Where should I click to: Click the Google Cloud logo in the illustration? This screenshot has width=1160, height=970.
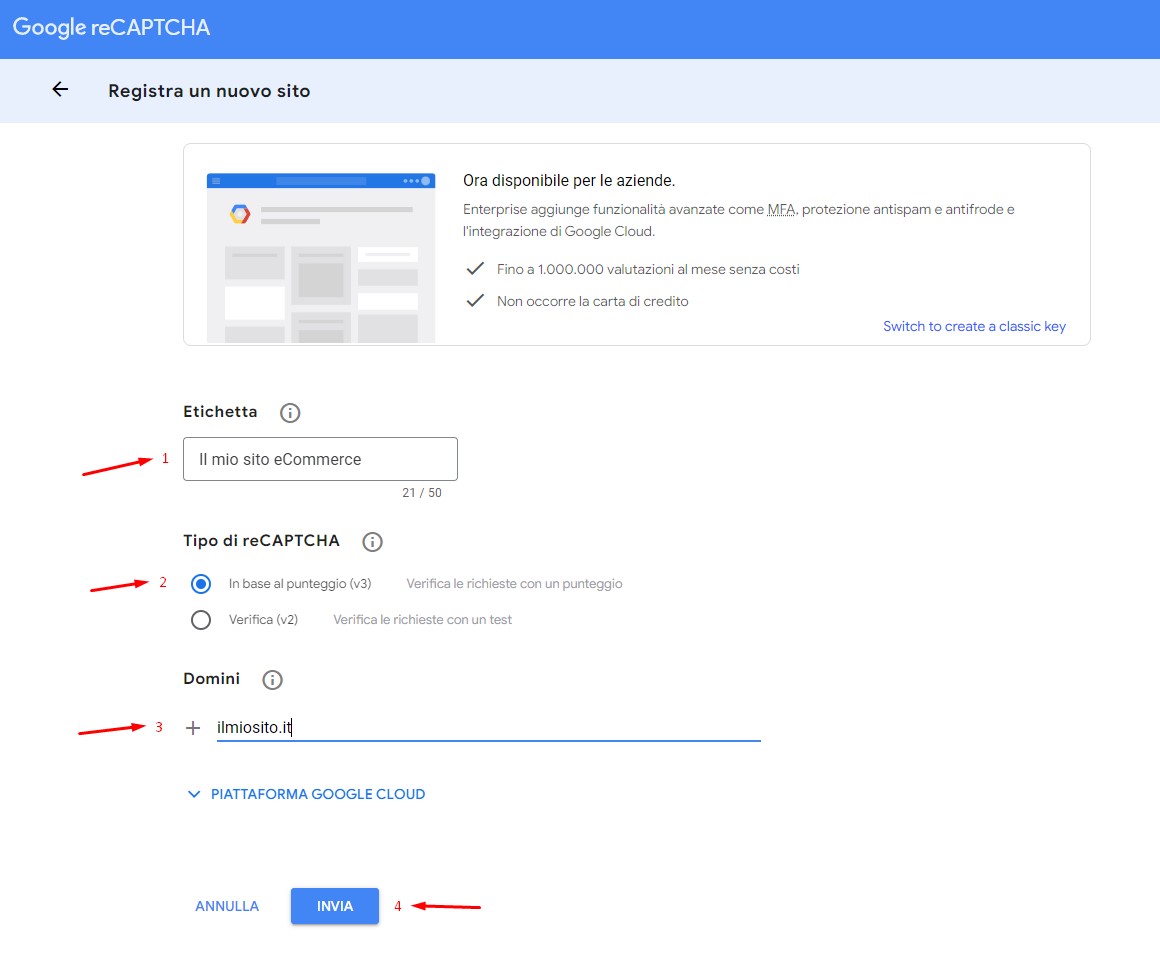coord(240,213)
